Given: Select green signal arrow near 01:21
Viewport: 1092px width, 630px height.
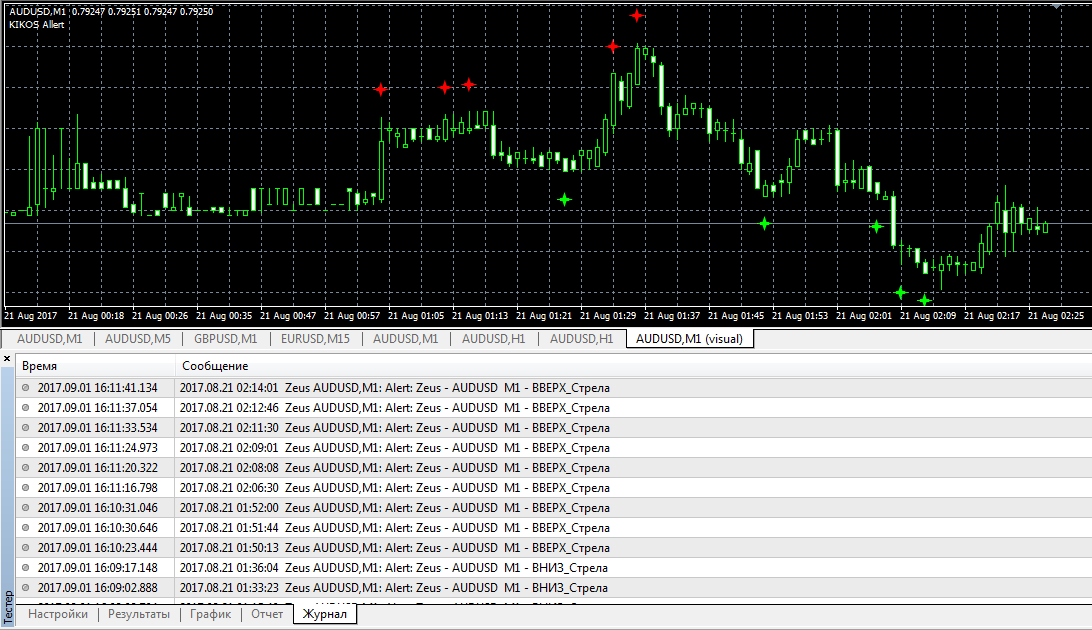Looking at the screenshot, I should click(564, 199).
